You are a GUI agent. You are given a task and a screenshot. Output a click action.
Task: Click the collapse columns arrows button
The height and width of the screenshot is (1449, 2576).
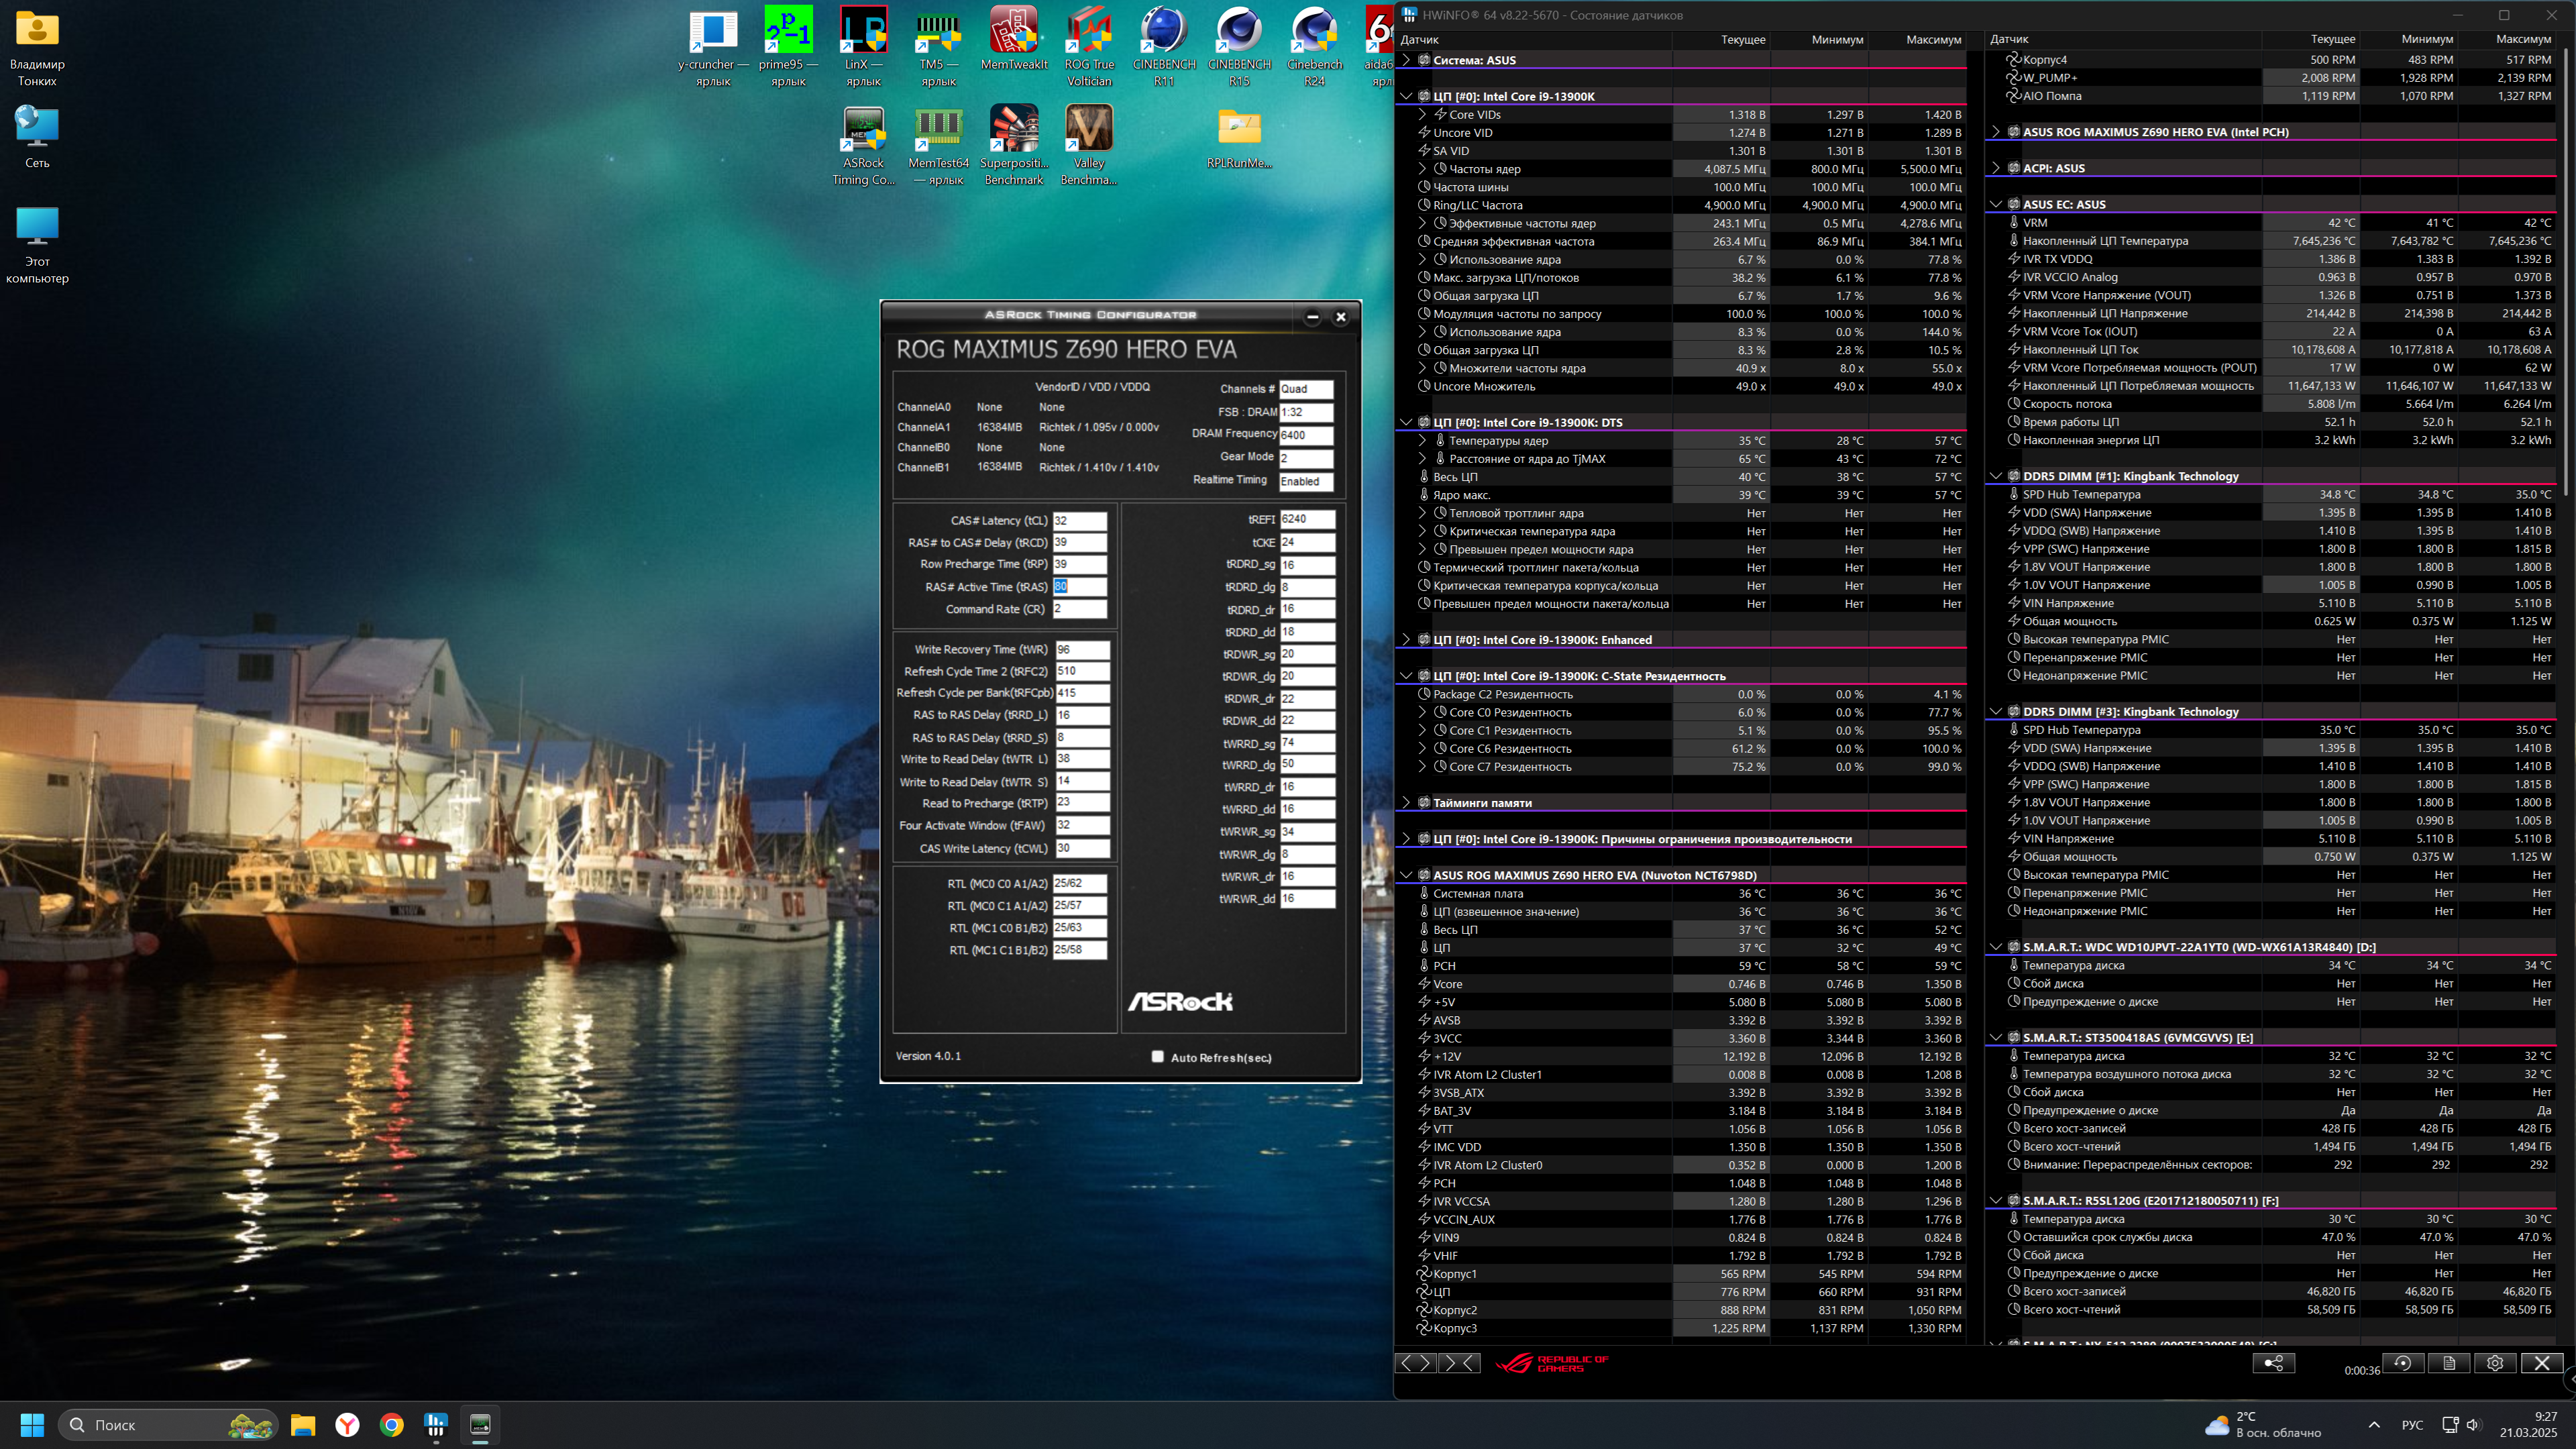pyautogui.click(x=1459, y=1363)
